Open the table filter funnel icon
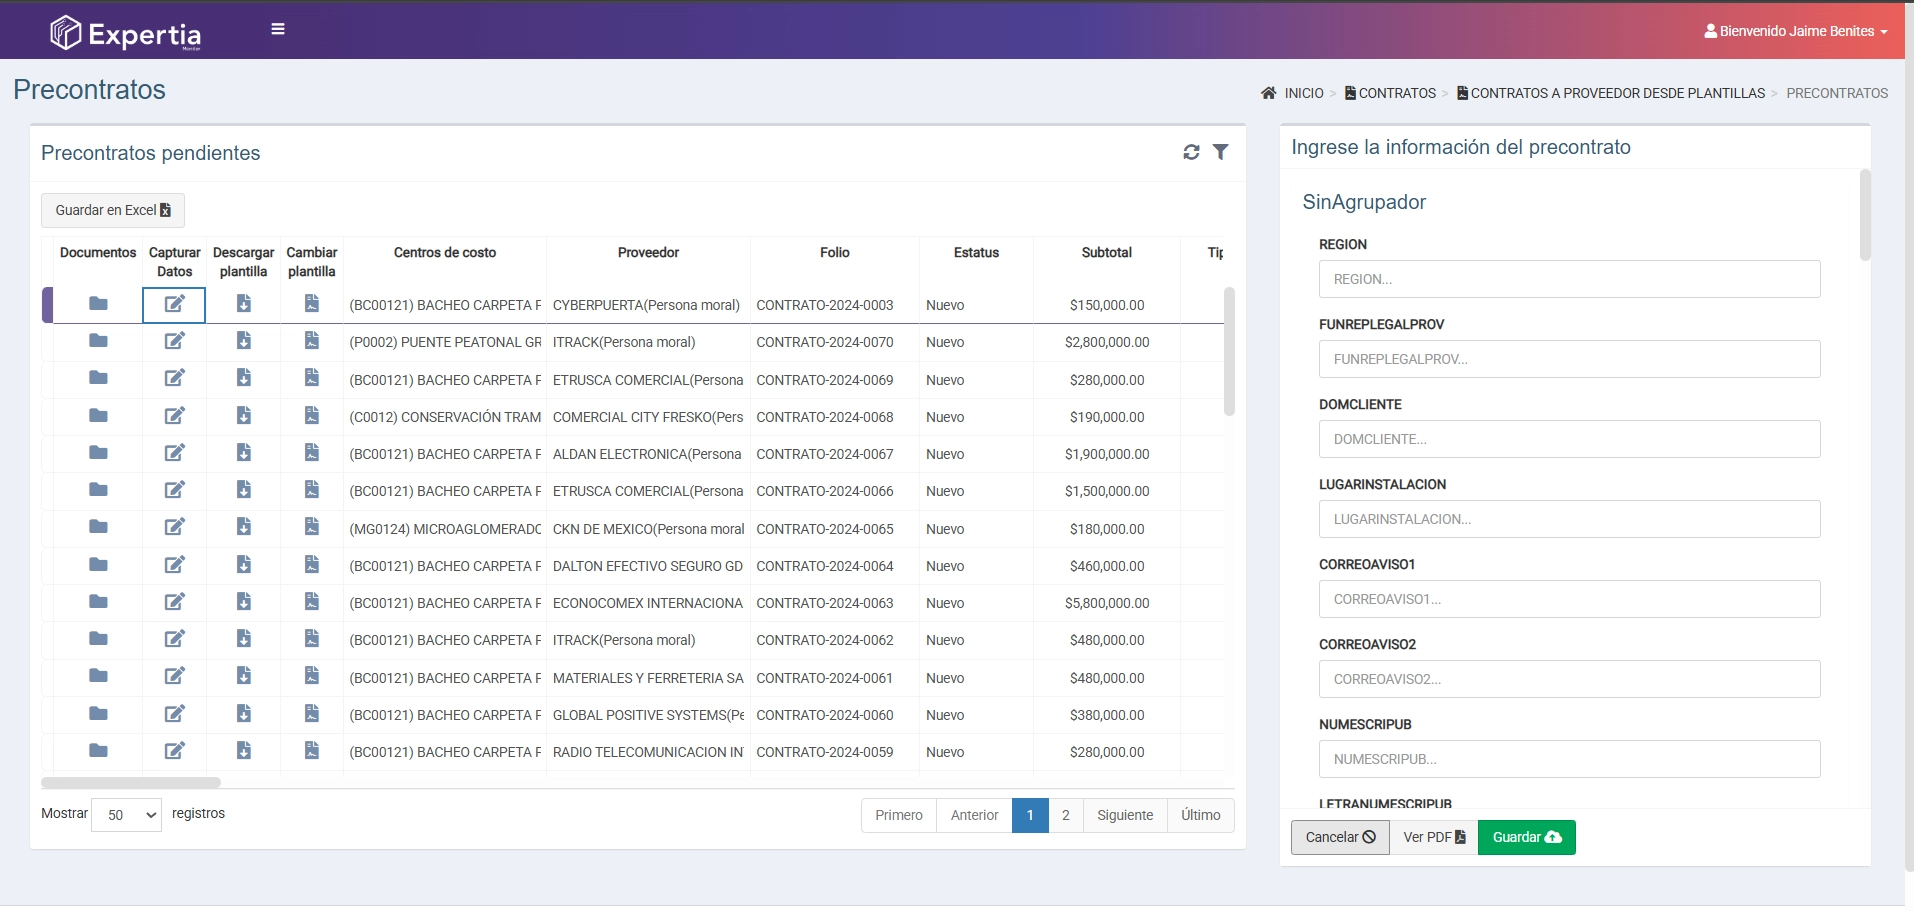This screenshot has height=911, width=1914. click(x=1221, y=152)
